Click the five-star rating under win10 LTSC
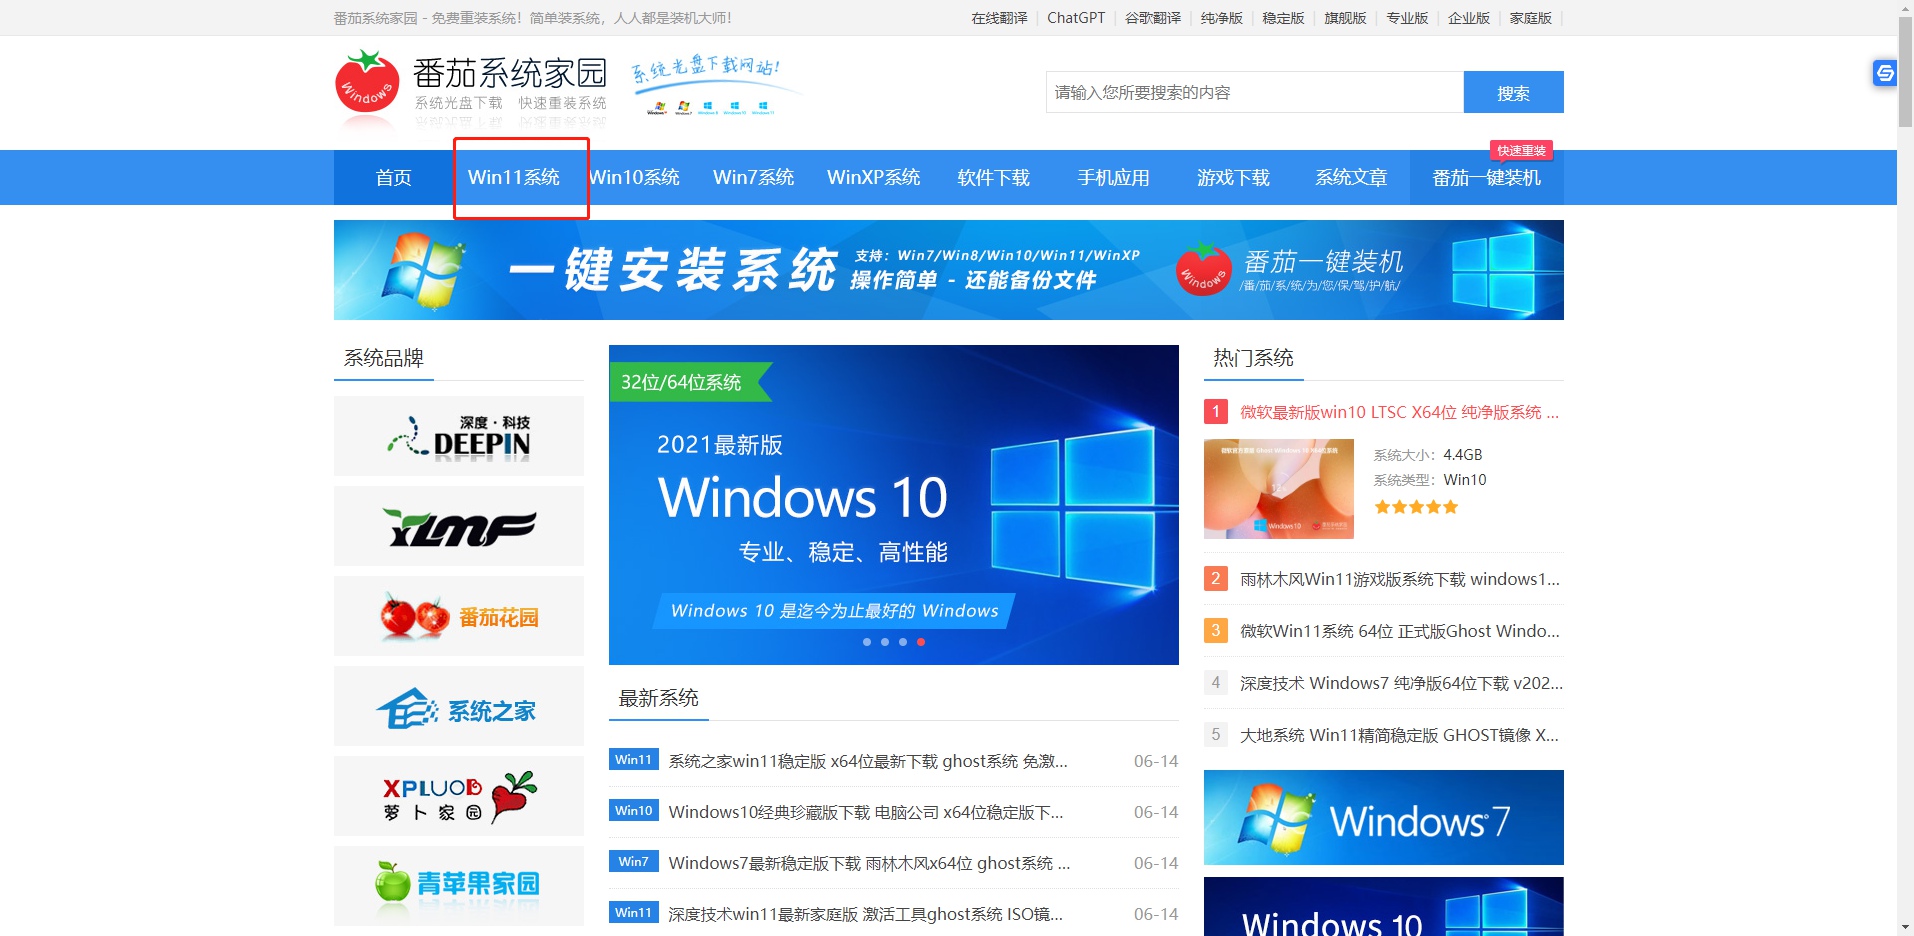This screenshot has width=1914, height=936. pos(1414,507)
